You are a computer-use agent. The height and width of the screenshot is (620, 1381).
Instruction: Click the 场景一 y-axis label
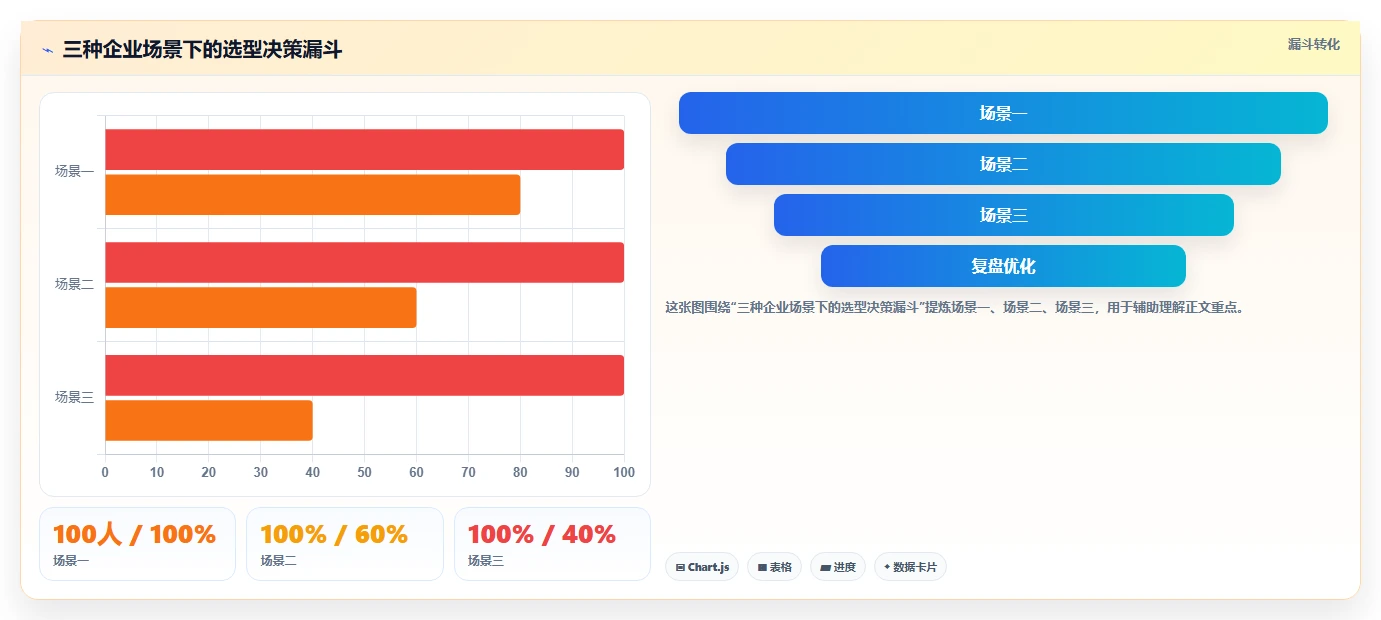pos(74,171)
